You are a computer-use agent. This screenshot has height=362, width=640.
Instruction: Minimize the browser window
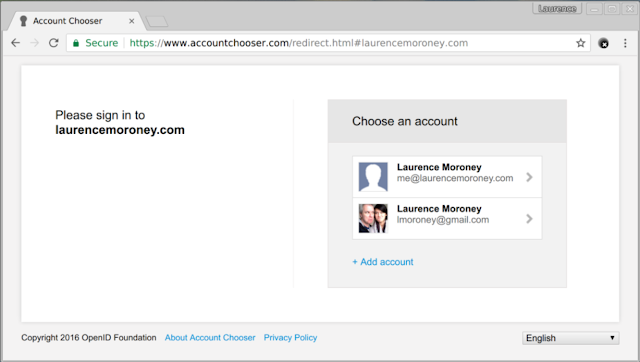(x=595, y=9)
